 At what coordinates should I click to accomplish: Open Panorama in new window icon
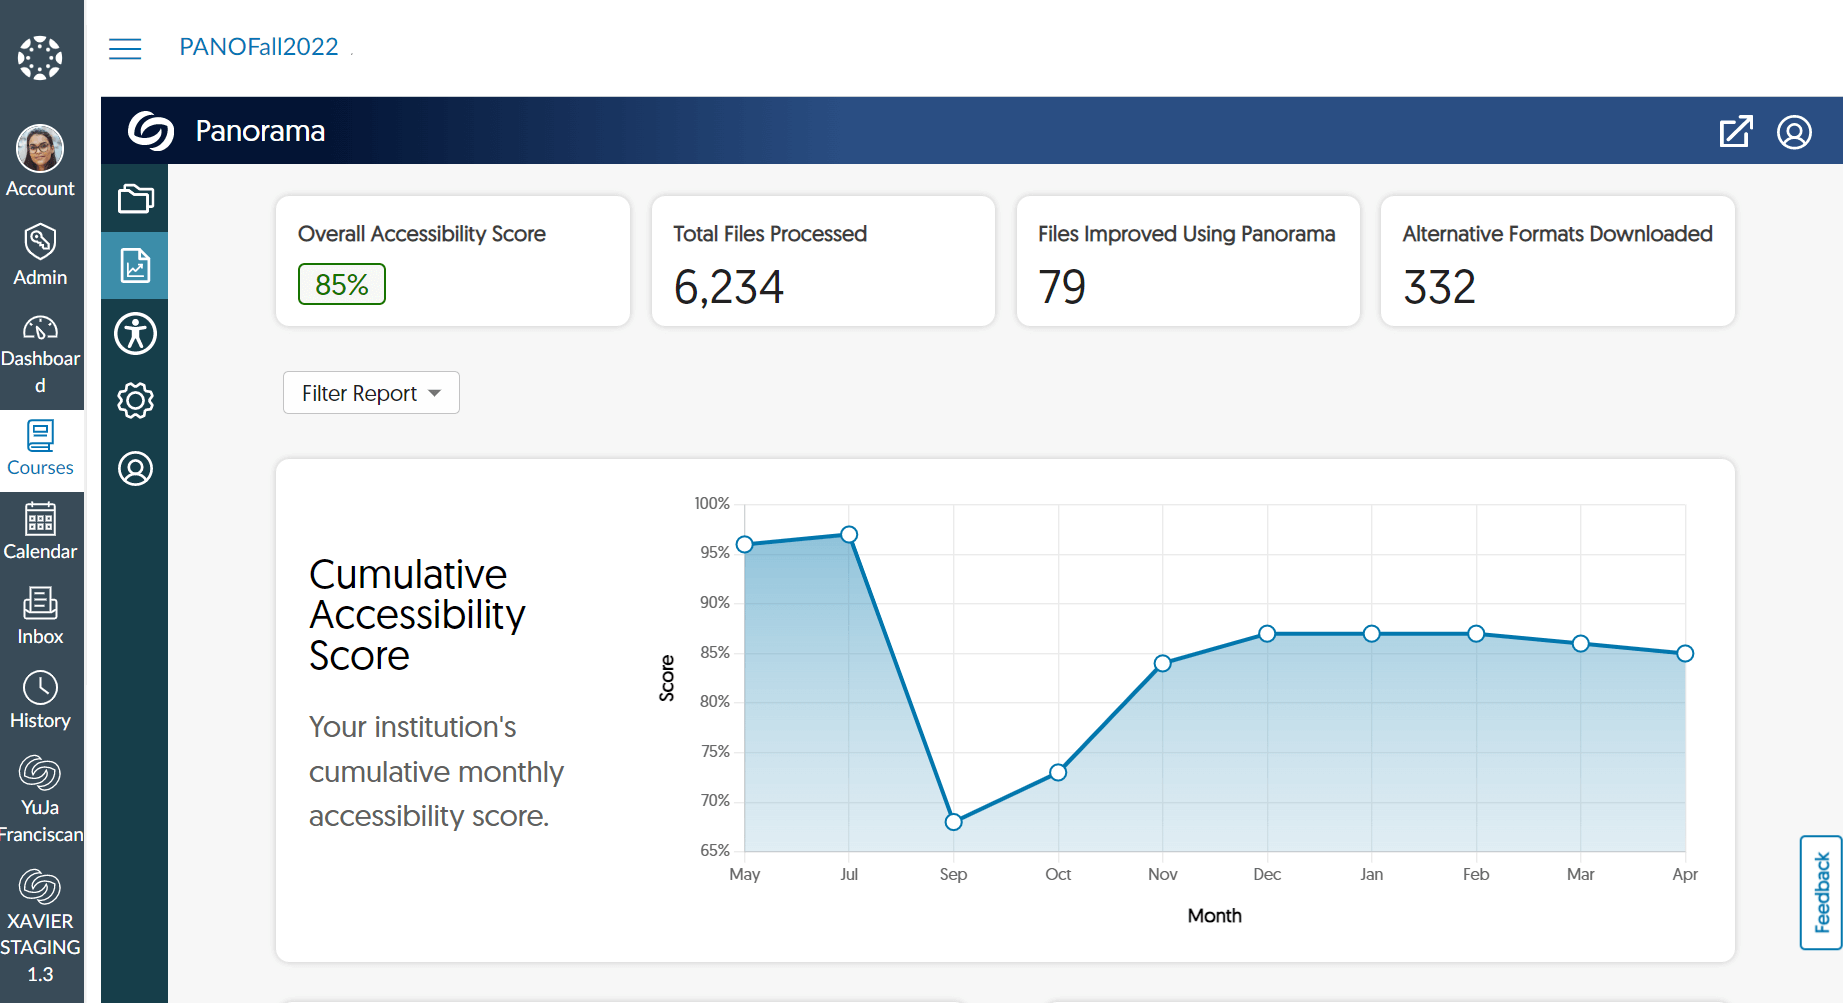1735,132
